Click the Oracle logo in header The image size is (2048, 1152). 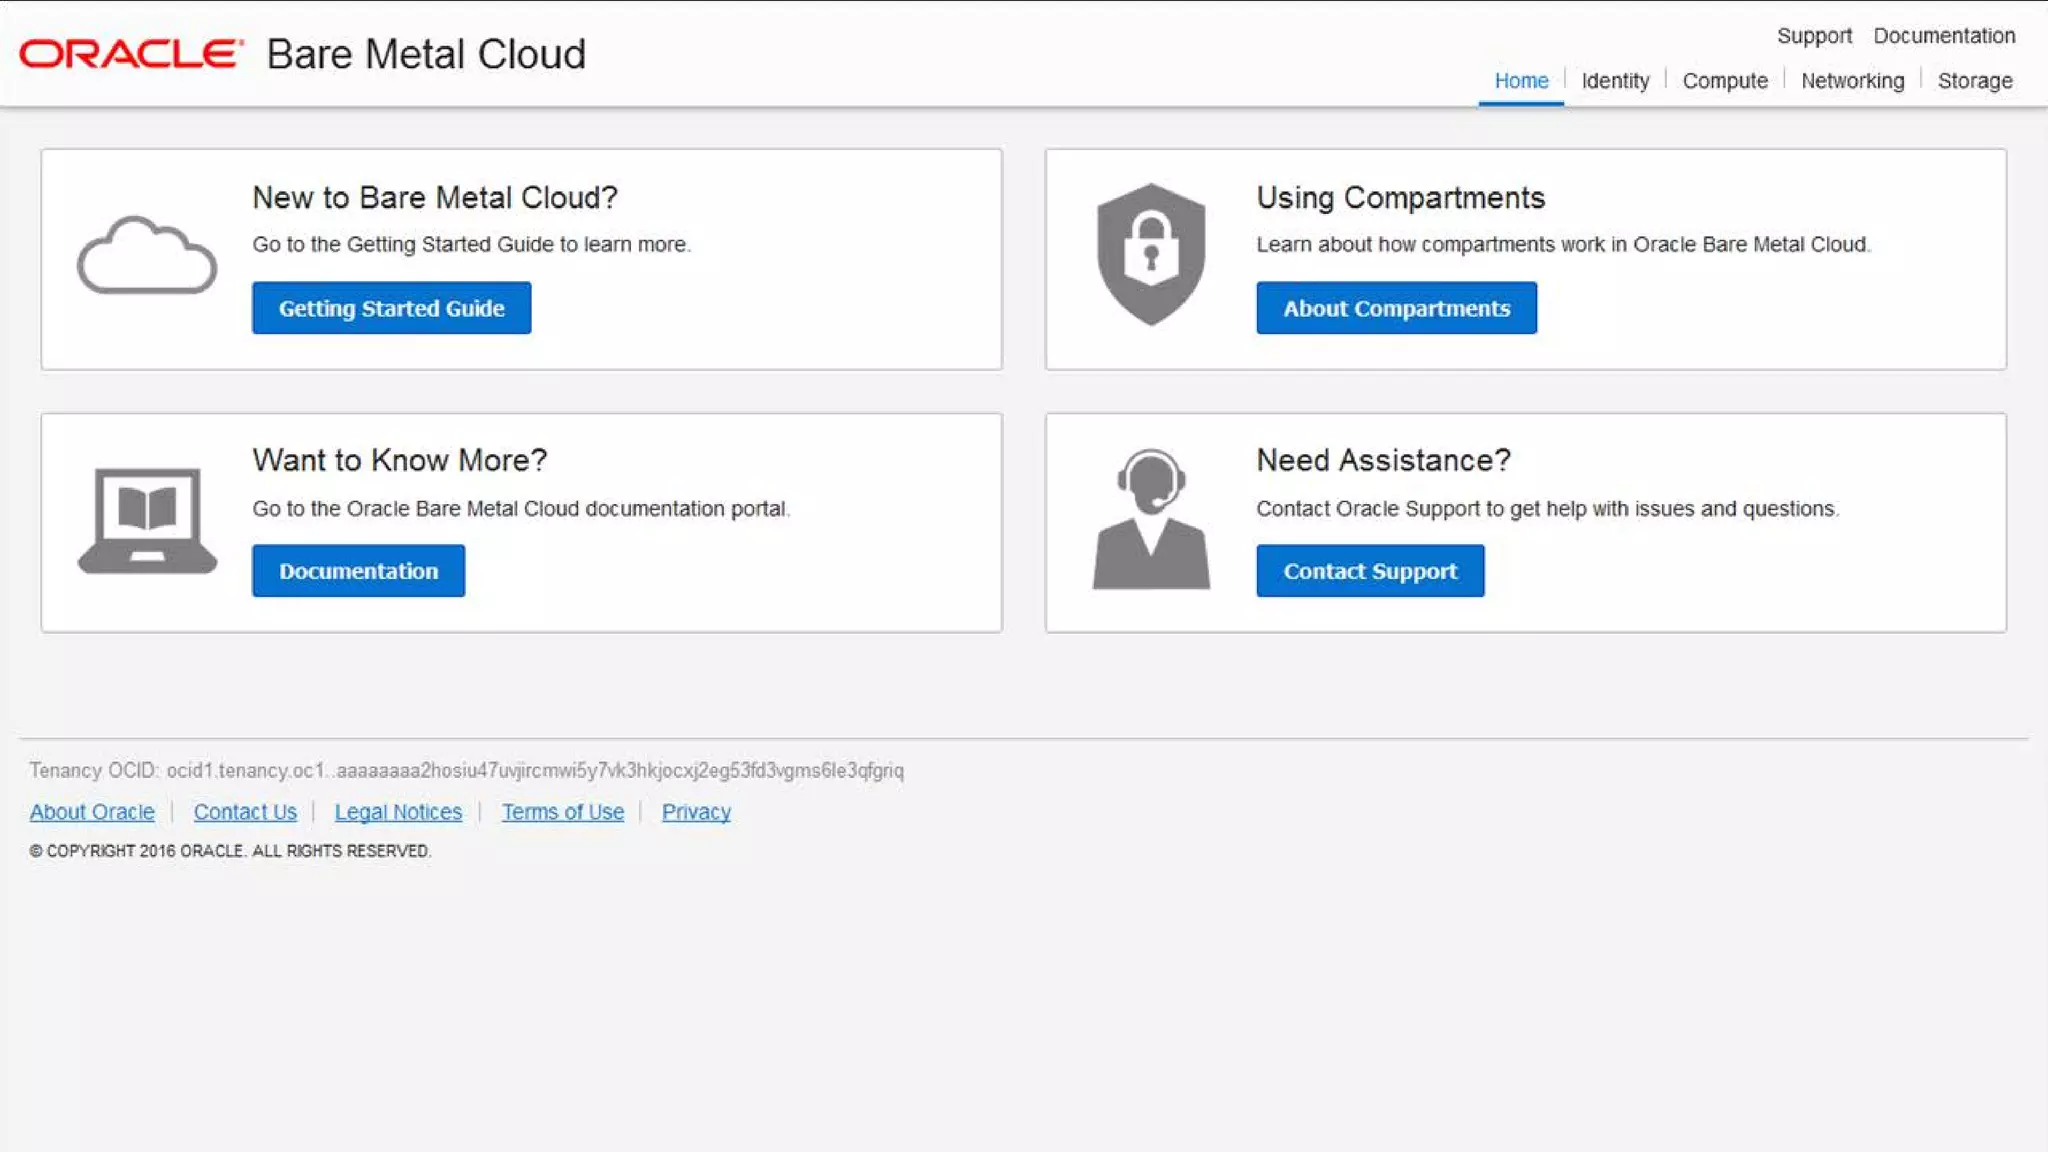point(131,54)
